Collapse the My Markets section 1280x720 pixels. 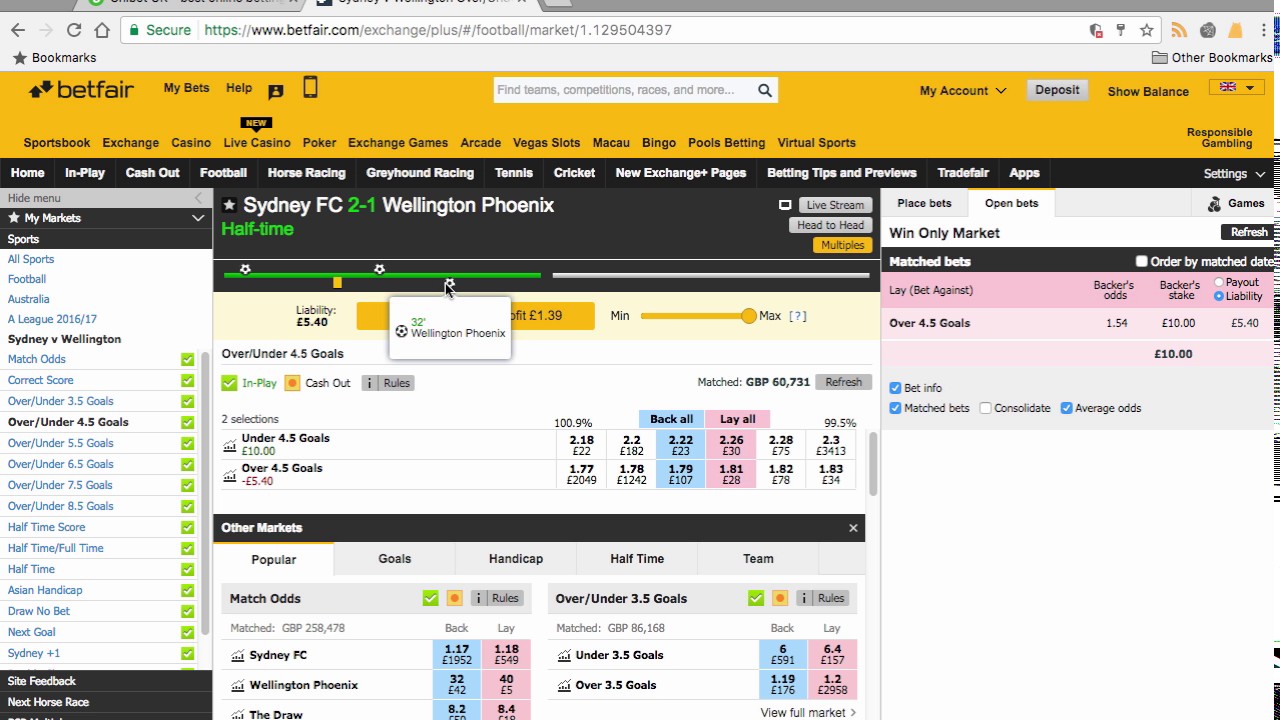[198, 218]
